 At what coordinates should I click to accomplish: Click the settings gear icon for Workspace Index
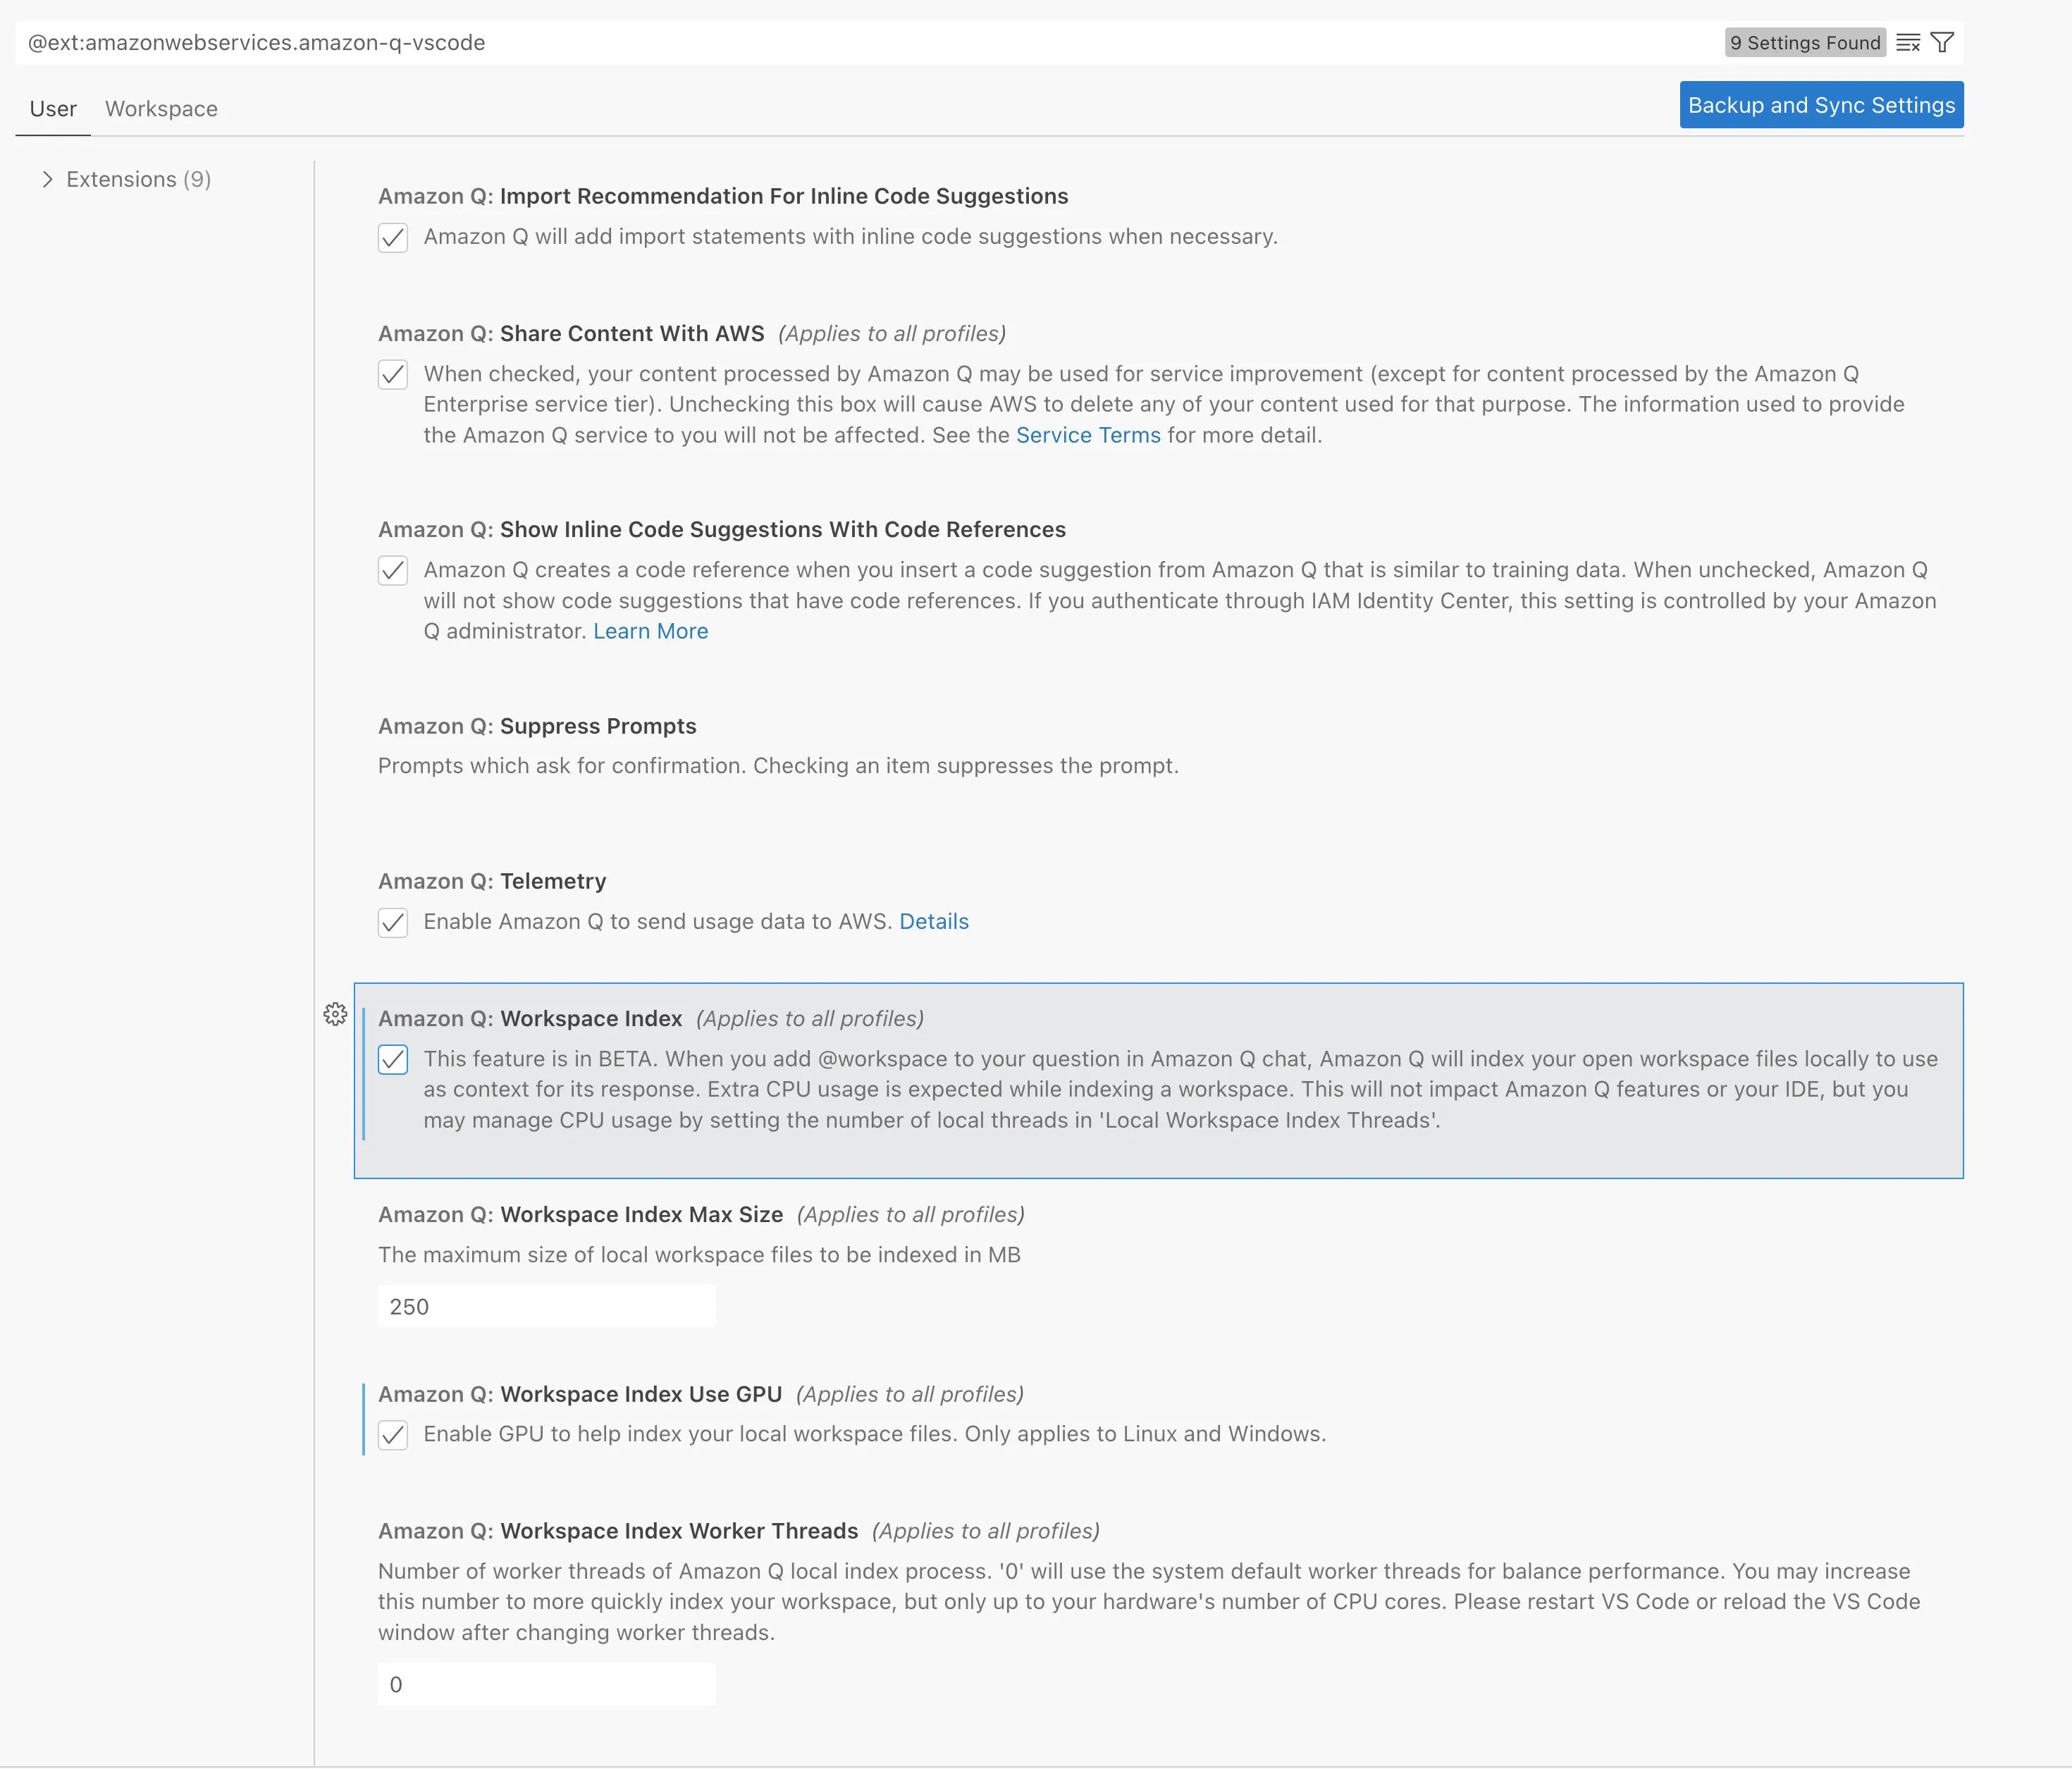pos(335,1013)
